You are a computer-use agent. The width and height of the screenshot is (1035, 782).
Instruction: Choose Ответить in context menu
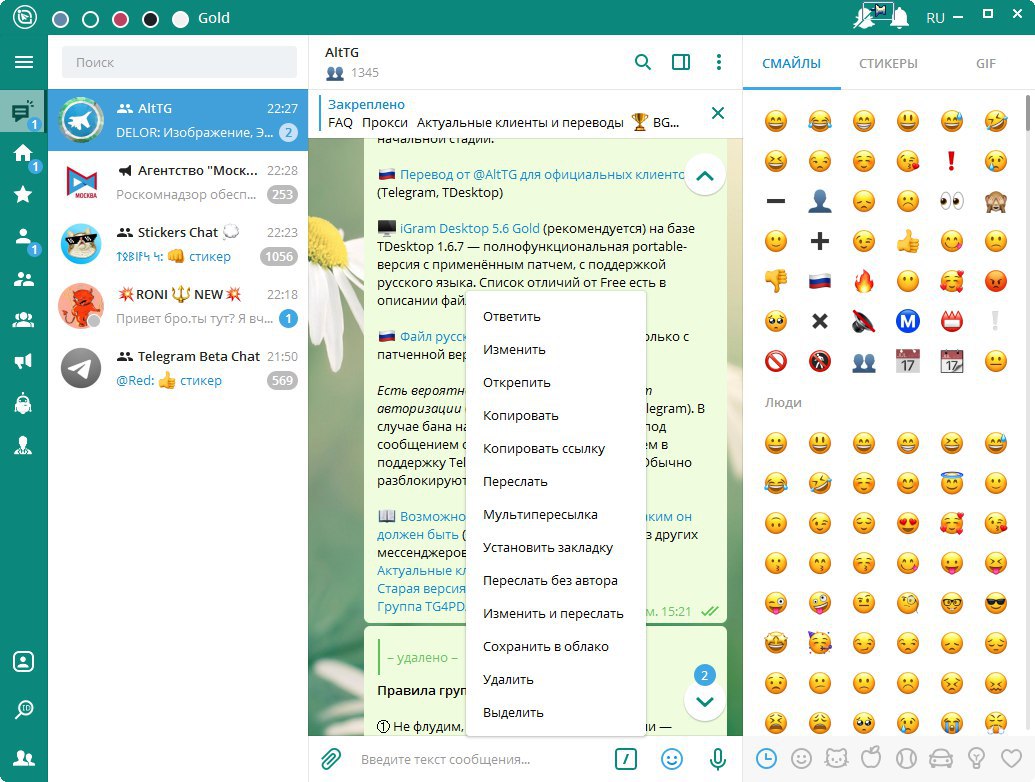click(x=556, y=317)
